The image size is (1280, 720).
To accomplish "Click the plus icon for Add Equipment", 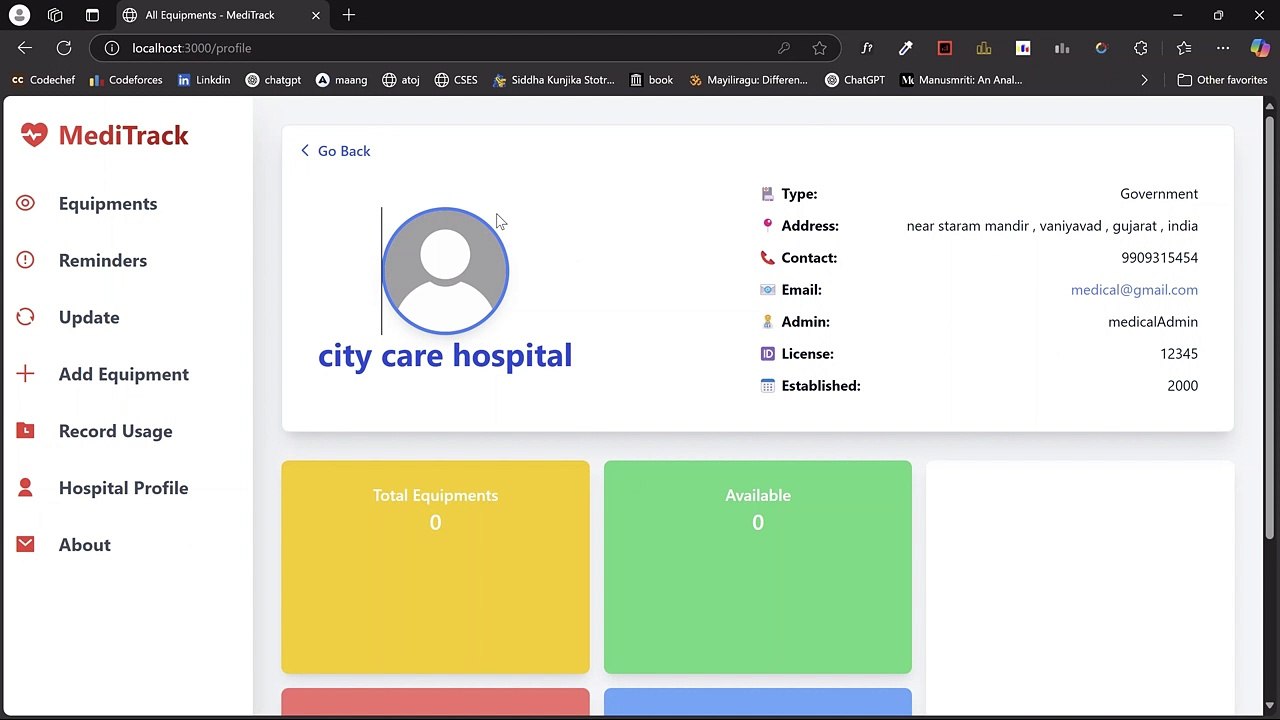I will [x=25, y=374].
